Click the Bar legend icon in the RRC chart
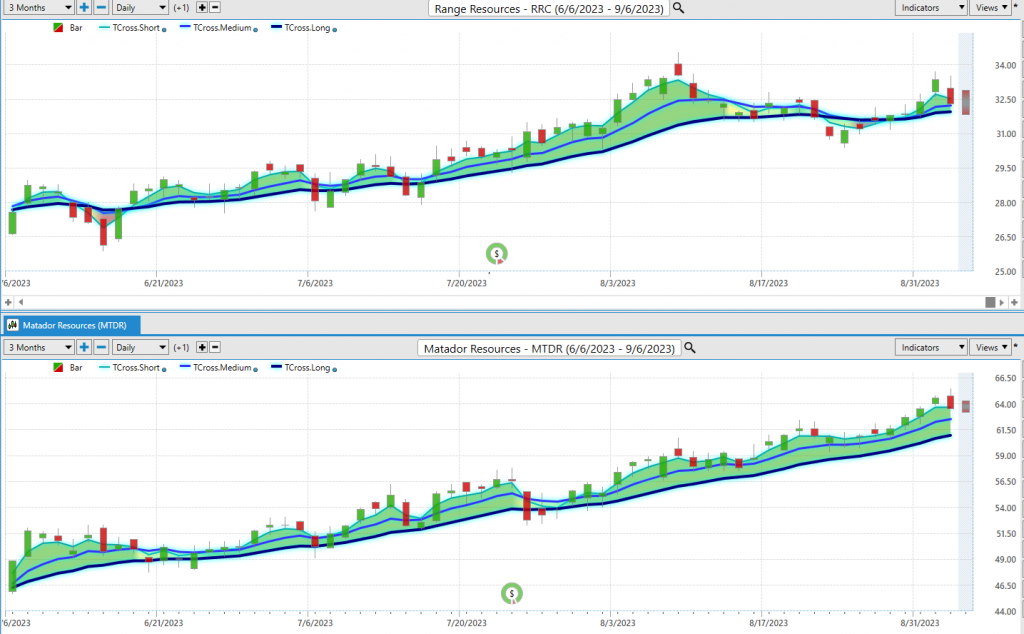 [x=58, y=28]
